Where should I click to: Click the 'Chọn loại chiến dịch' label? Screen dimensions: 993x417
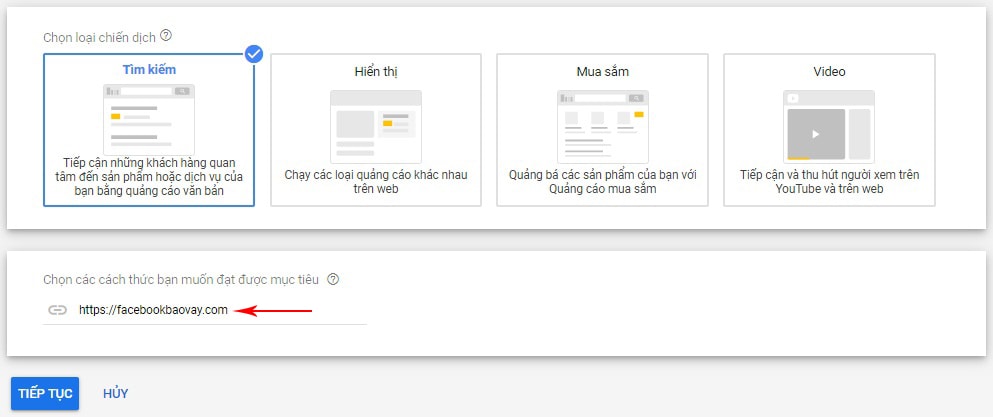pyautogui.click(x=99, y=37)
